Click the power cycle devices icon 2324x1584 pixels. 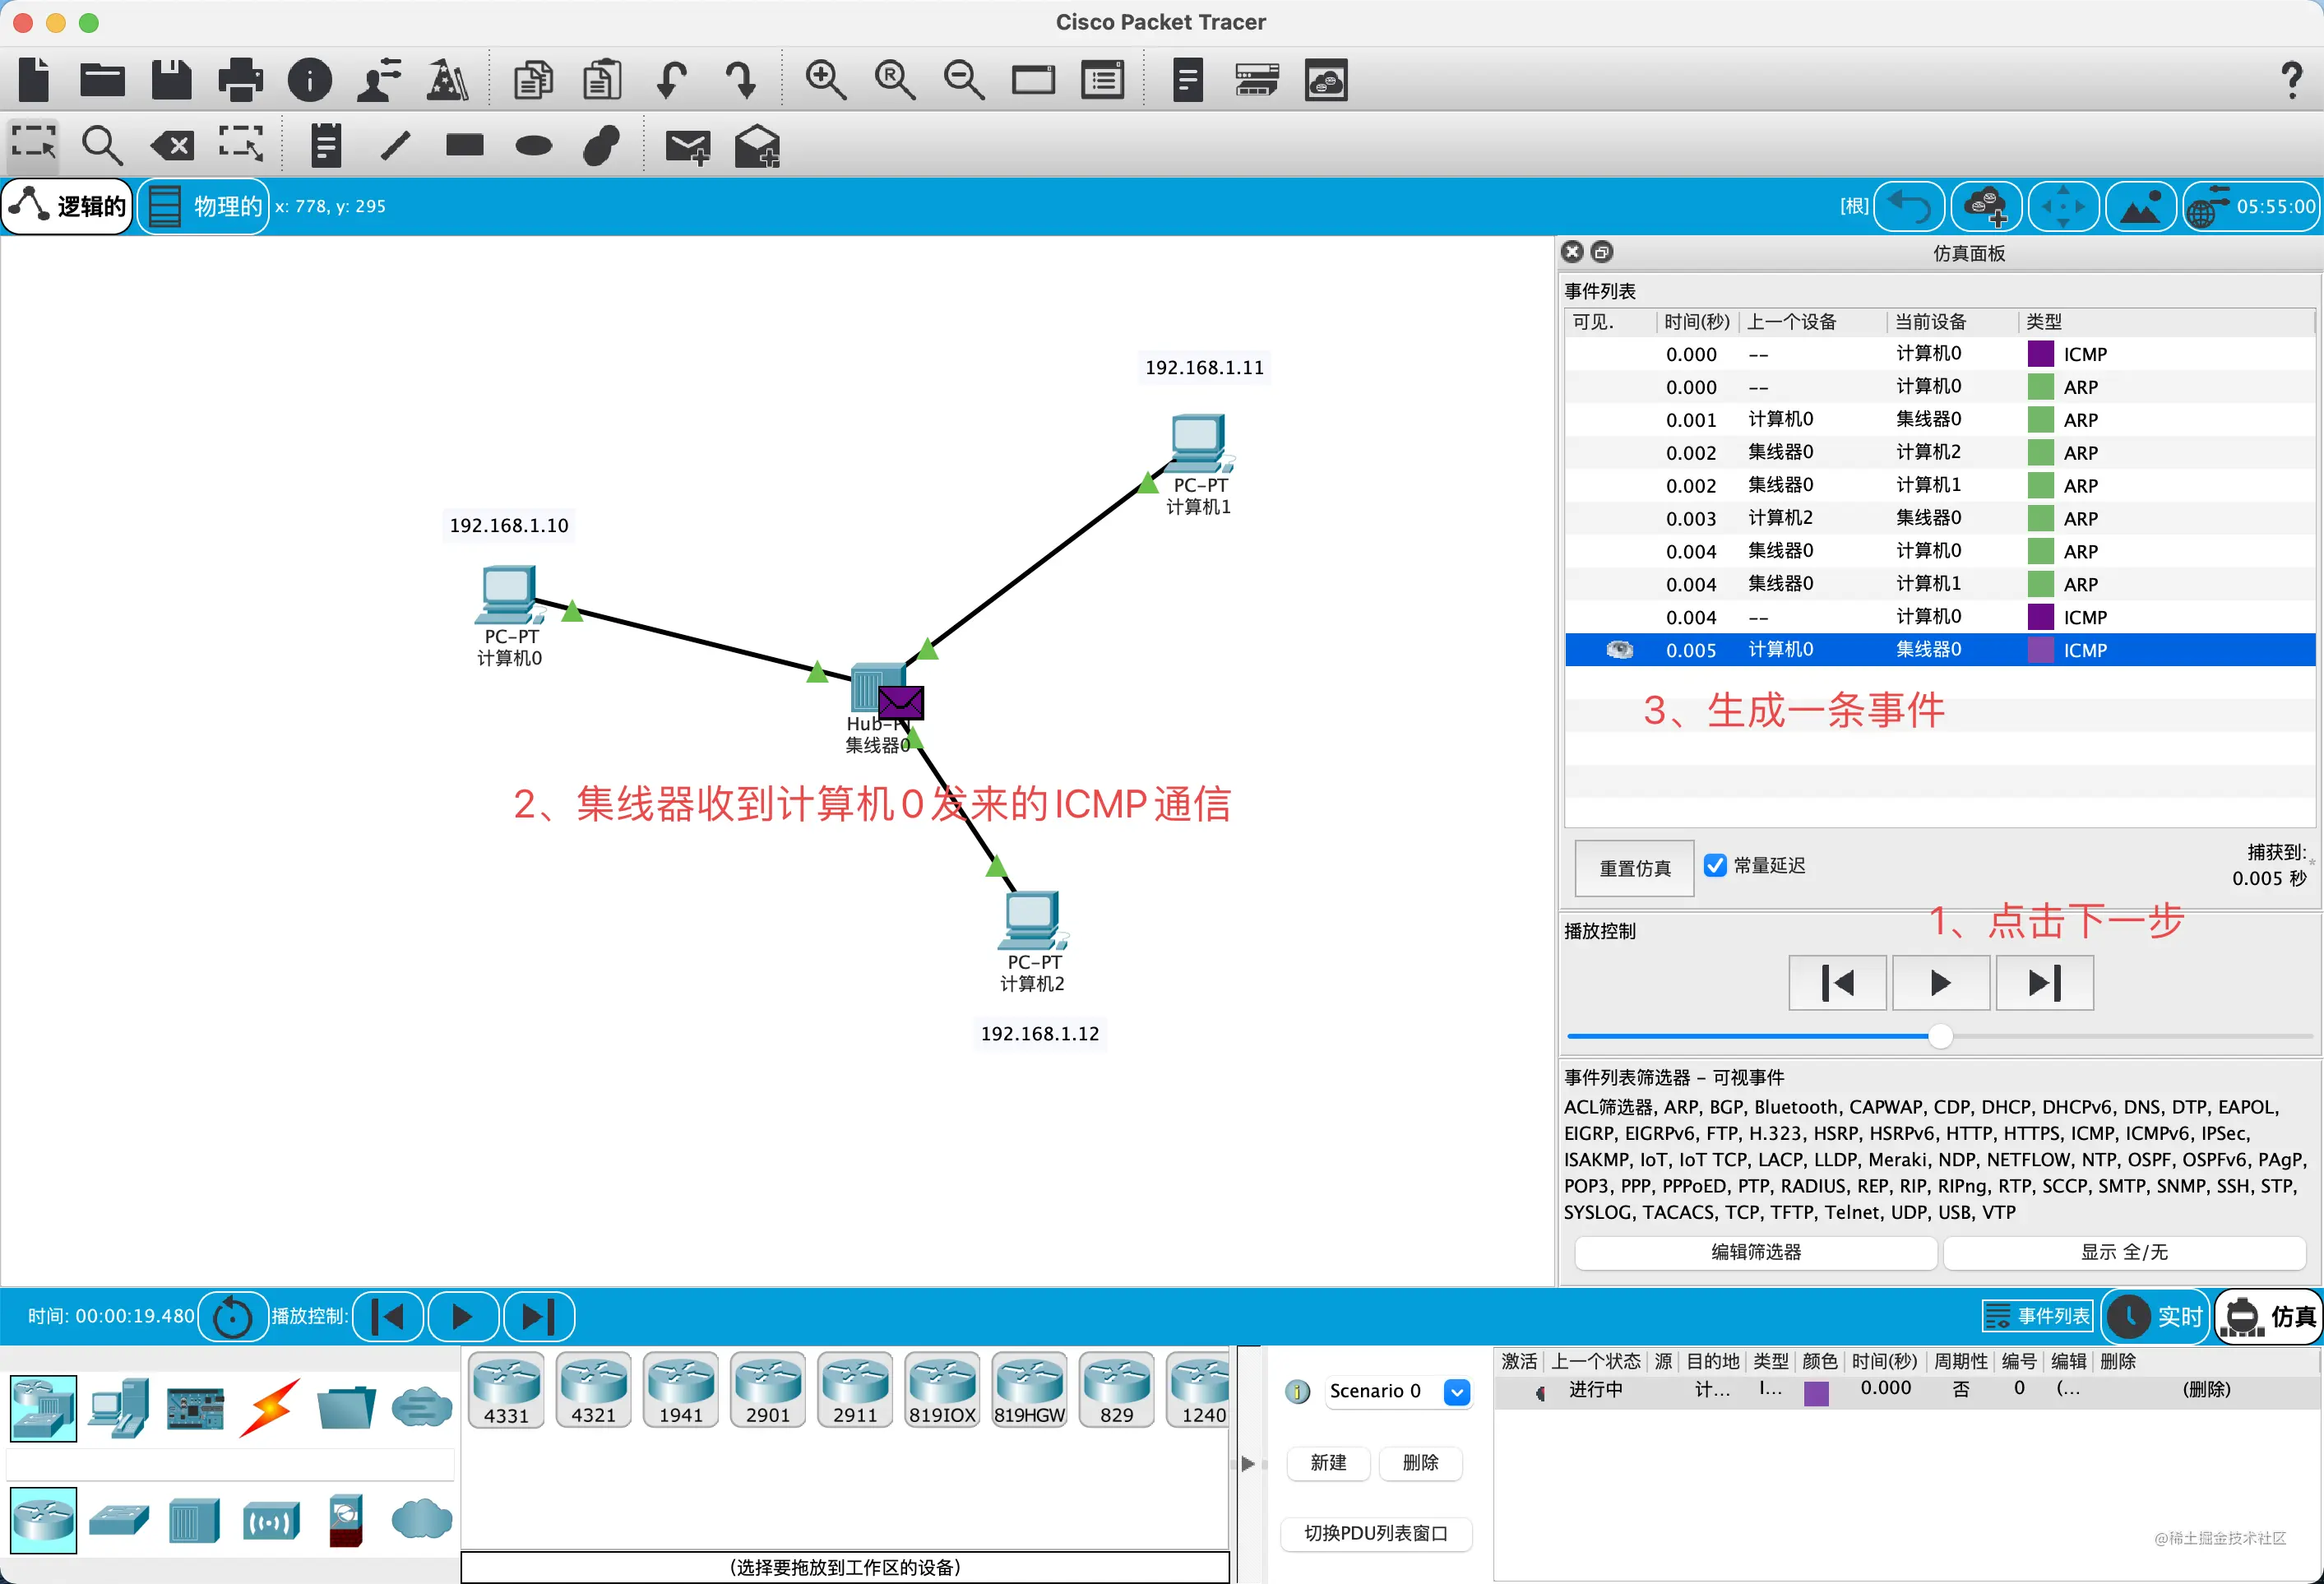[233, 1317]
